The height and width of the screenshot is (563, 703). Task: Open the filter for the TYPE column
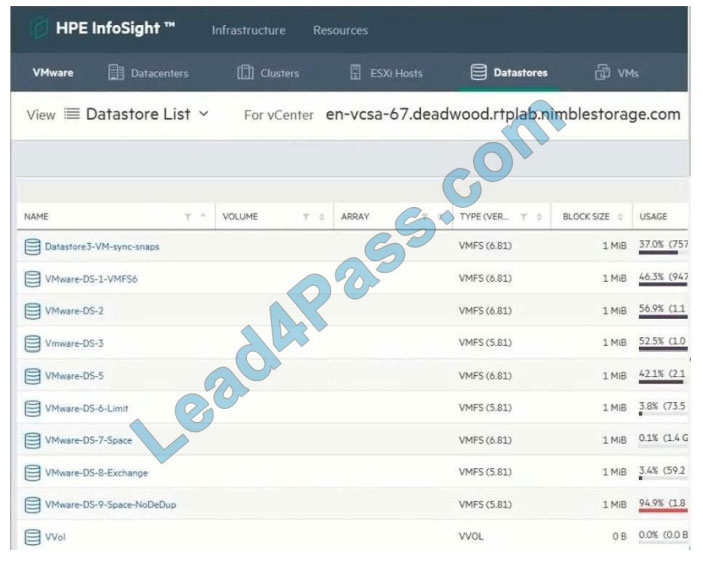(x=524, y=217)
